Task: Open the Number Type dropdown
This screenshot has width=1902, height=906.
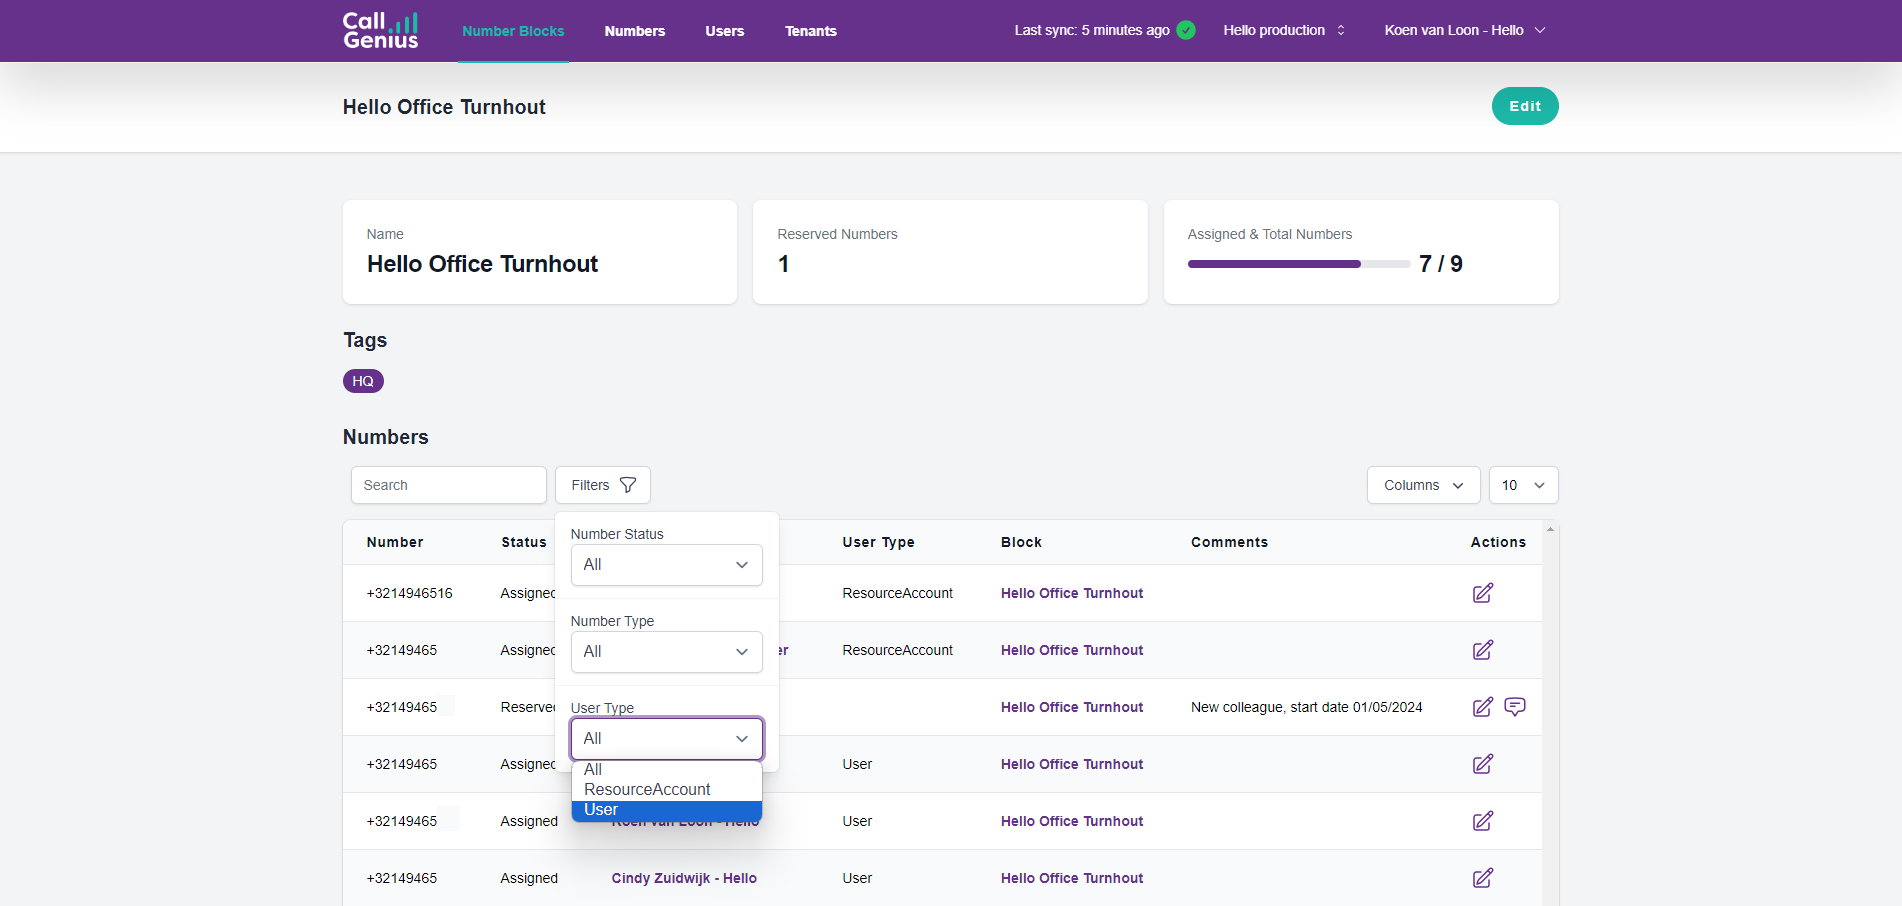Action: [667, 652]
